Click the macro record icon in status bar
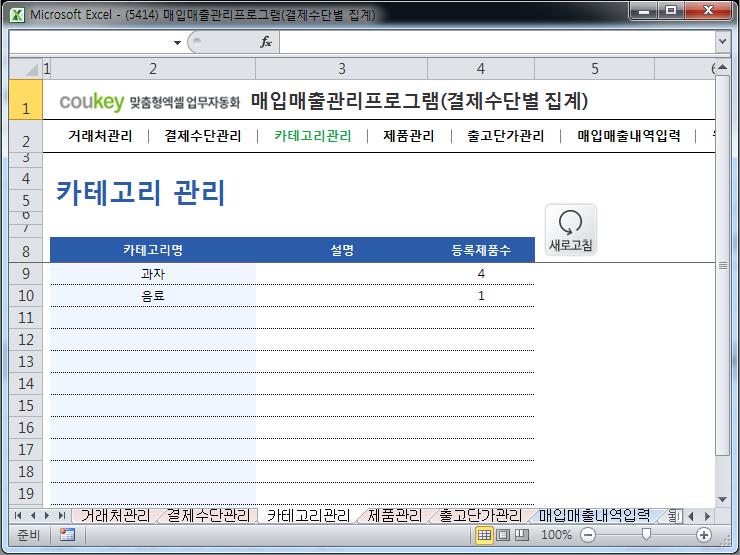This screenshot has height=555, width=740. [67, 535]
